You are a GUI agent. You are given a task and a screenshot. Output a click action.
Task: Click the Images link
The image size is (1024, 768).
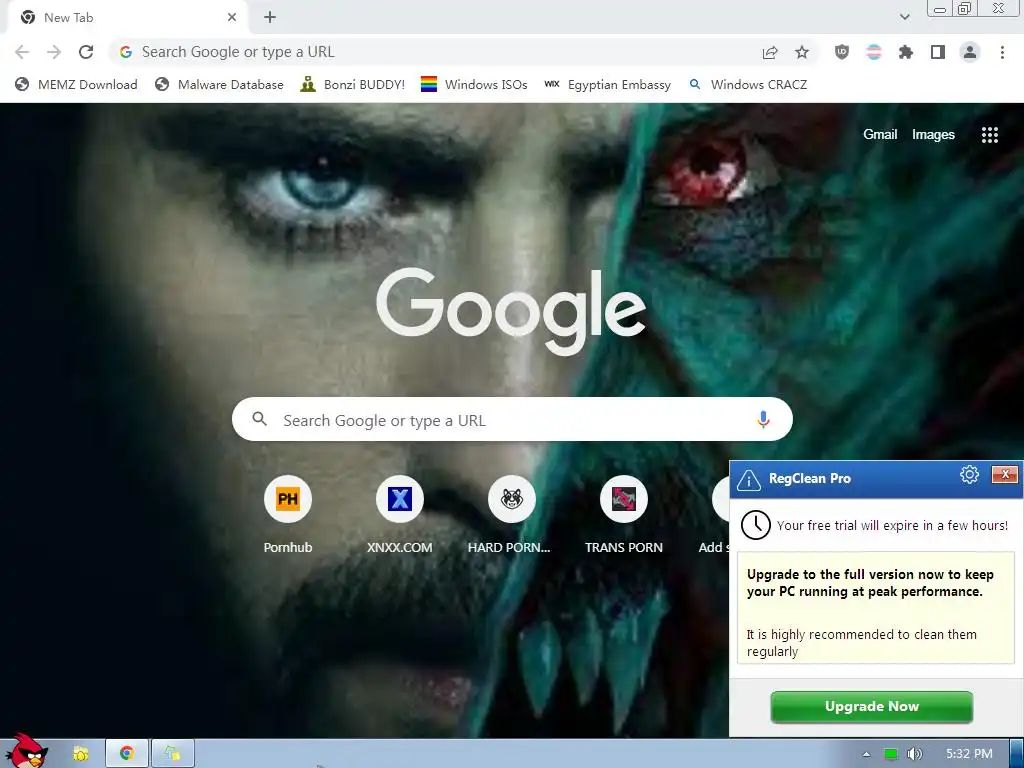pyautogui.click(x=933, y=135)
